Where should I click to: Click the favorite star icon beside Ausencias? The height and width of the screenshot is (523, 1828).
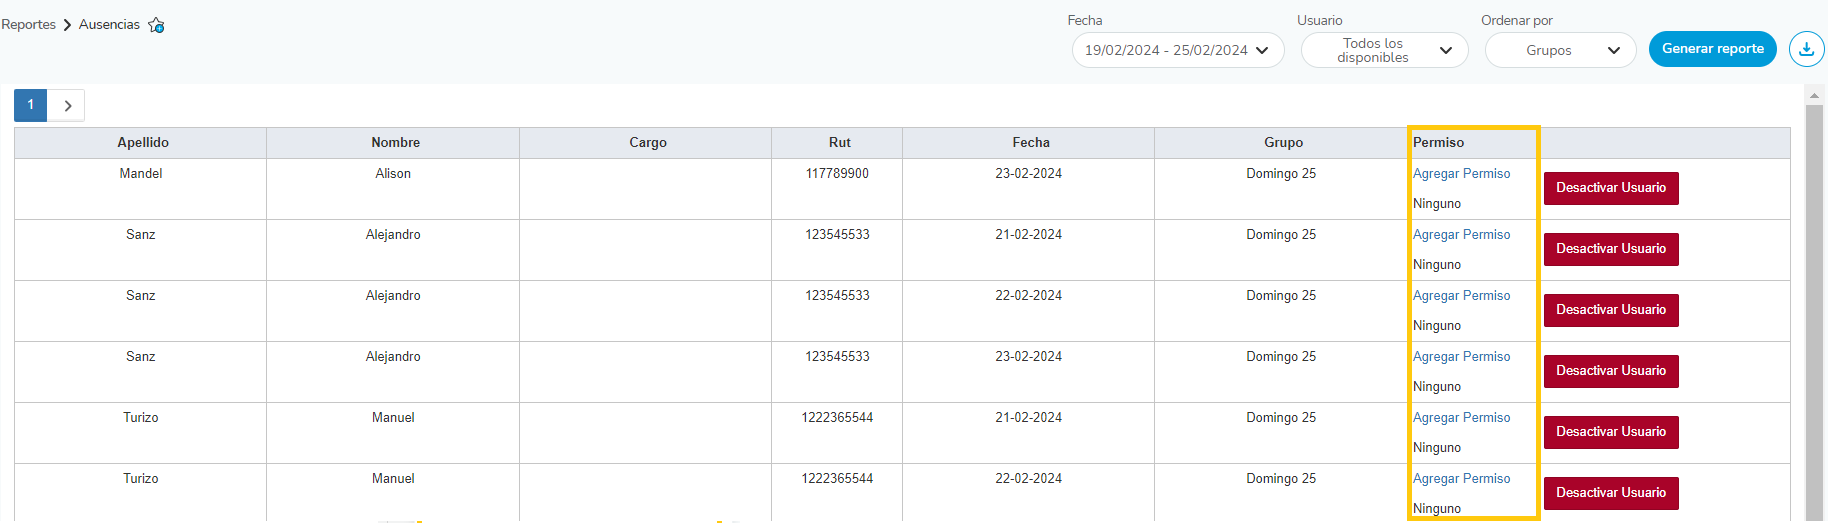[x=156, y=25]
